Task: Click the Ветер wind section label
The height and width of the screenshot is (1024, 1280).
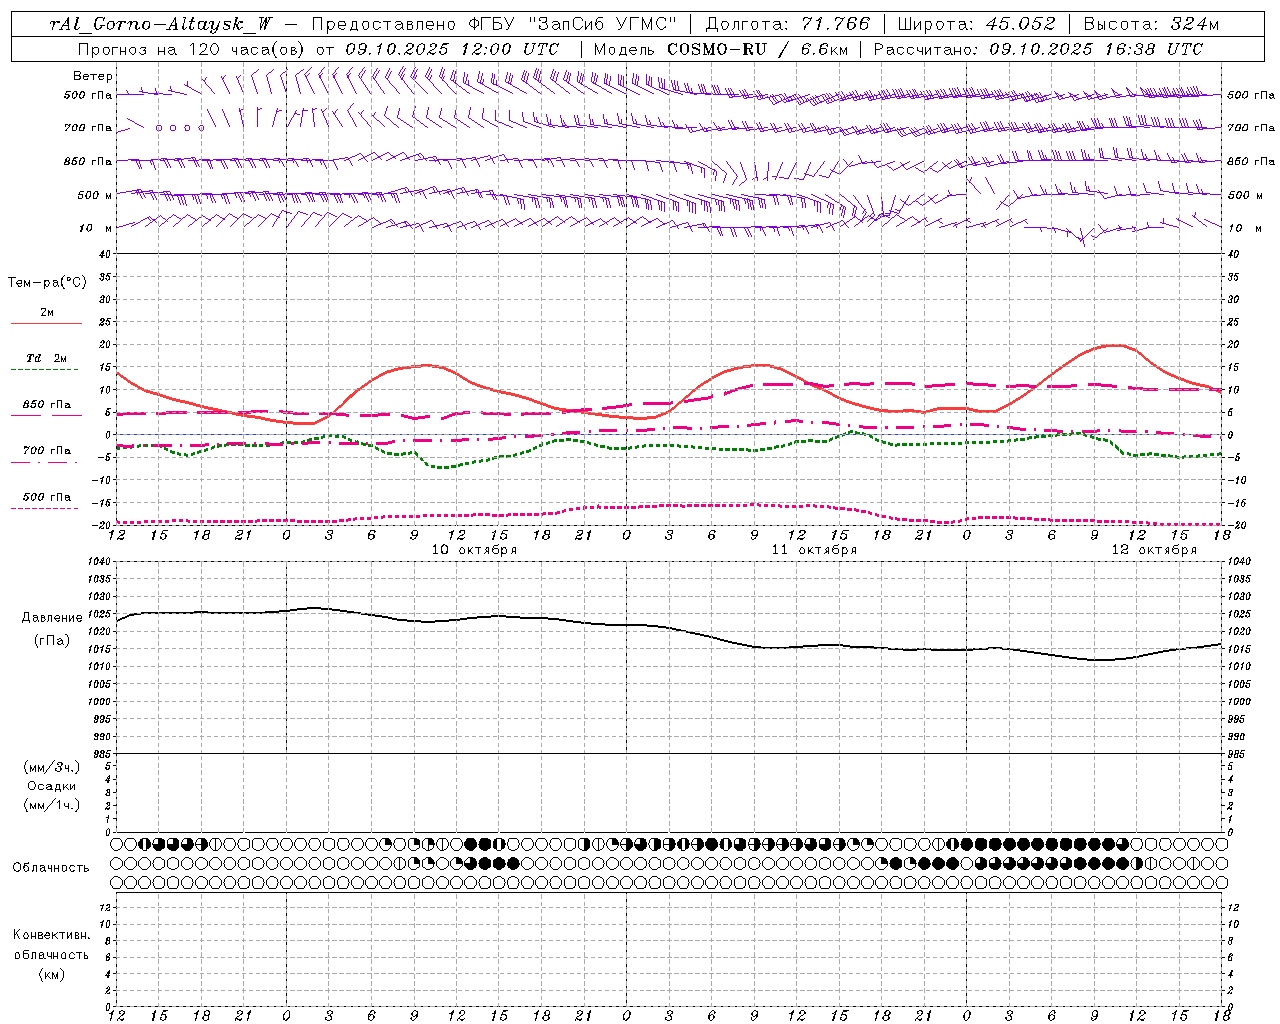Action: pos(93,76)
